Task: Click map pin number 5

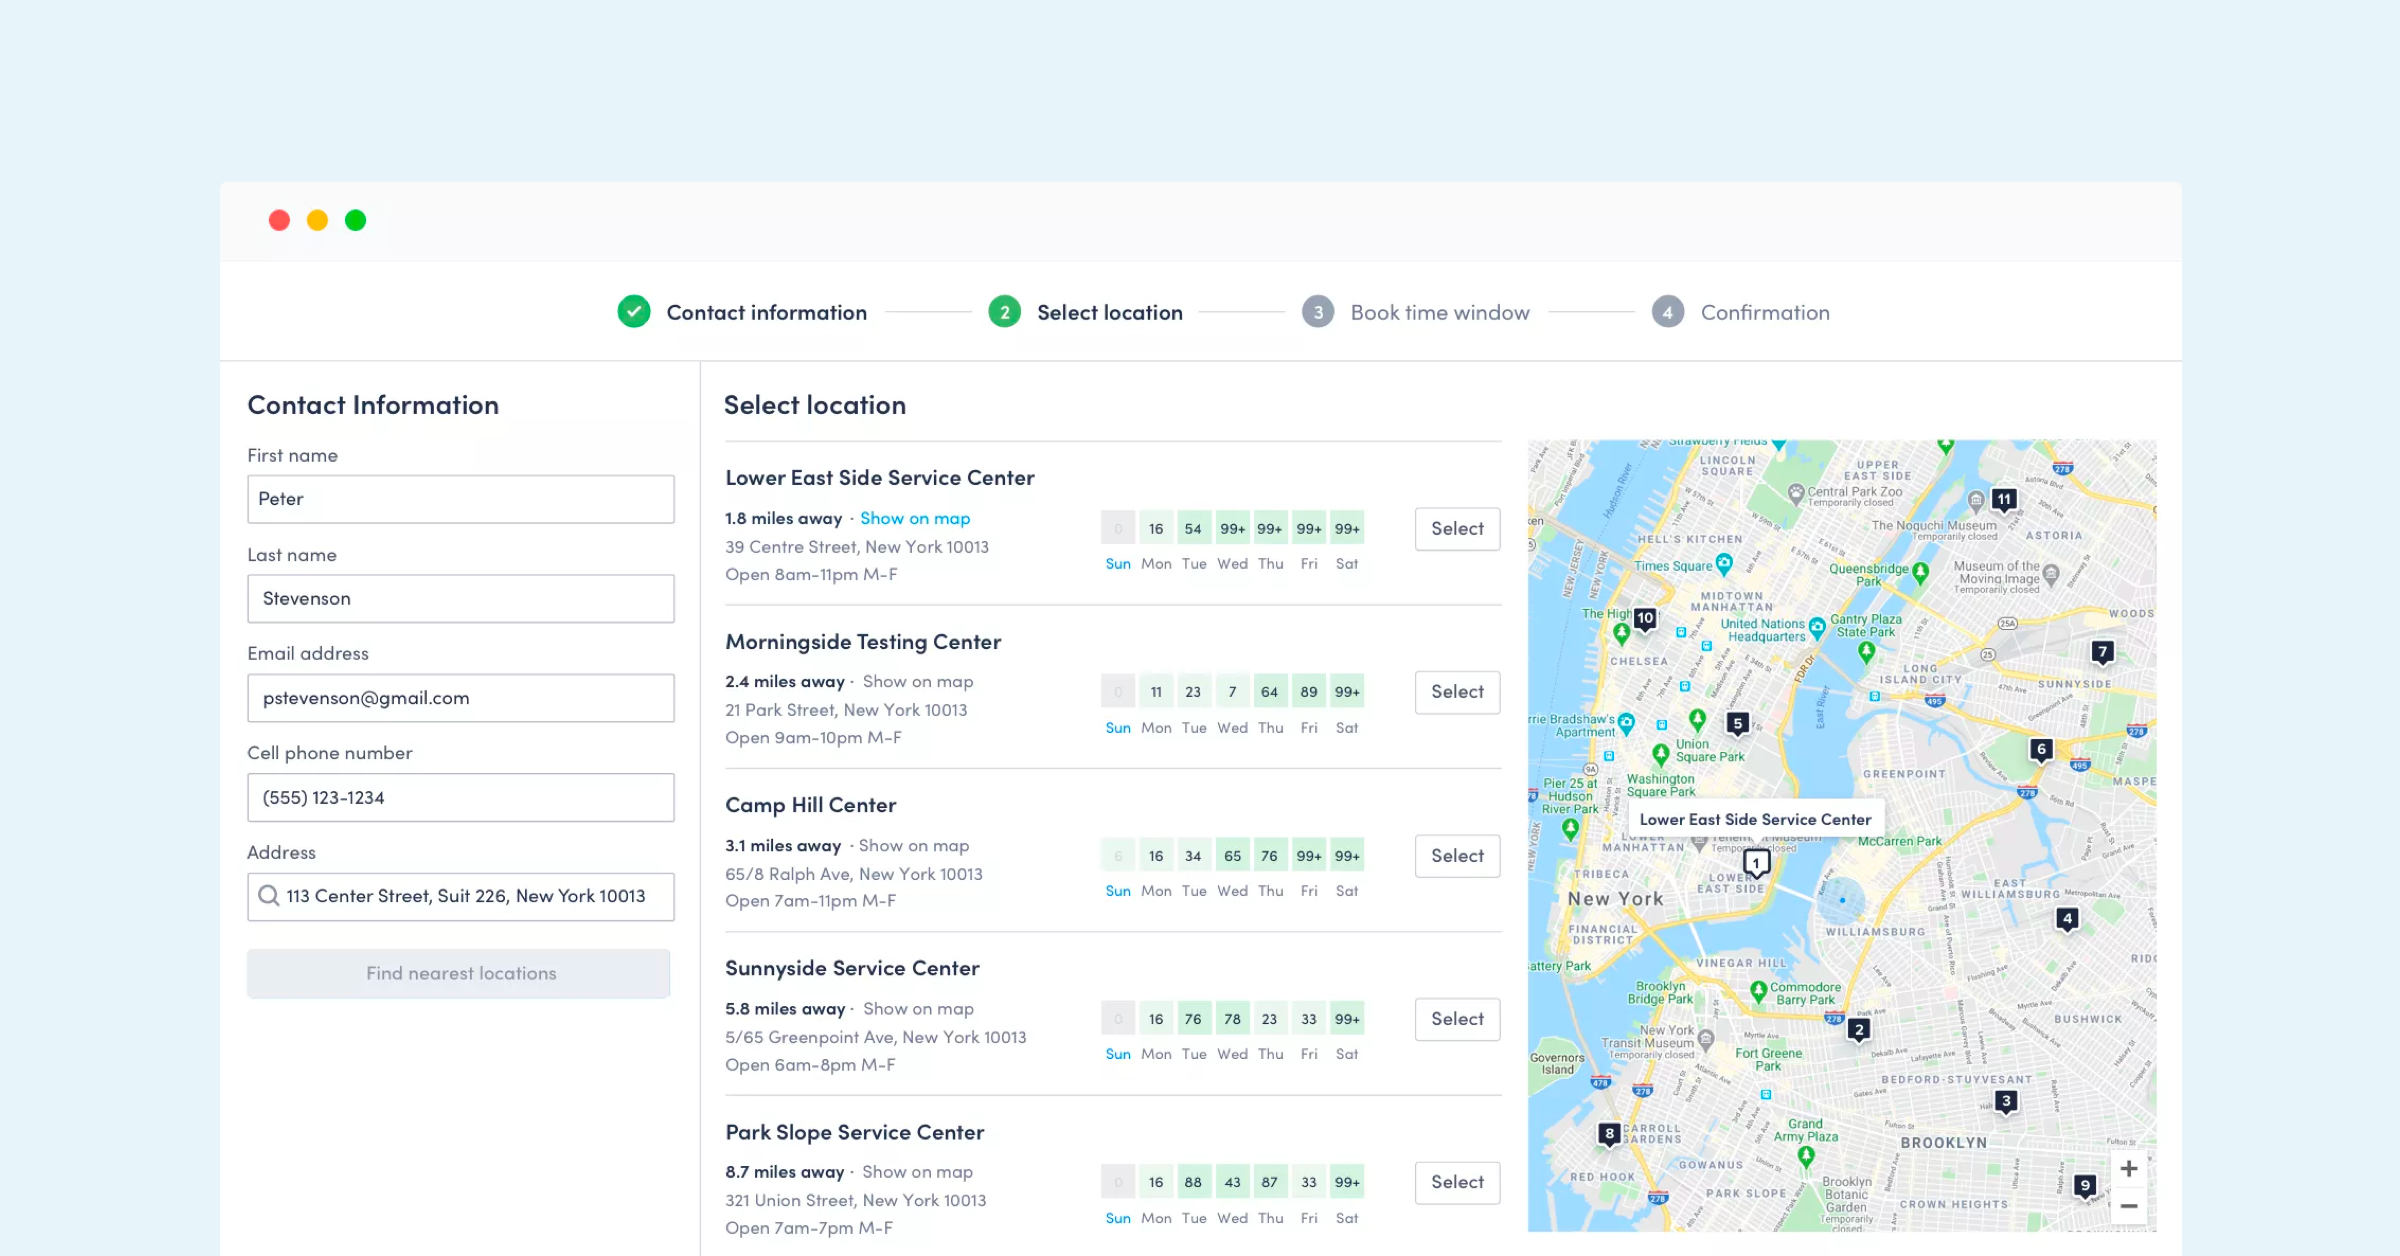Action: (x=1738, y=723)
